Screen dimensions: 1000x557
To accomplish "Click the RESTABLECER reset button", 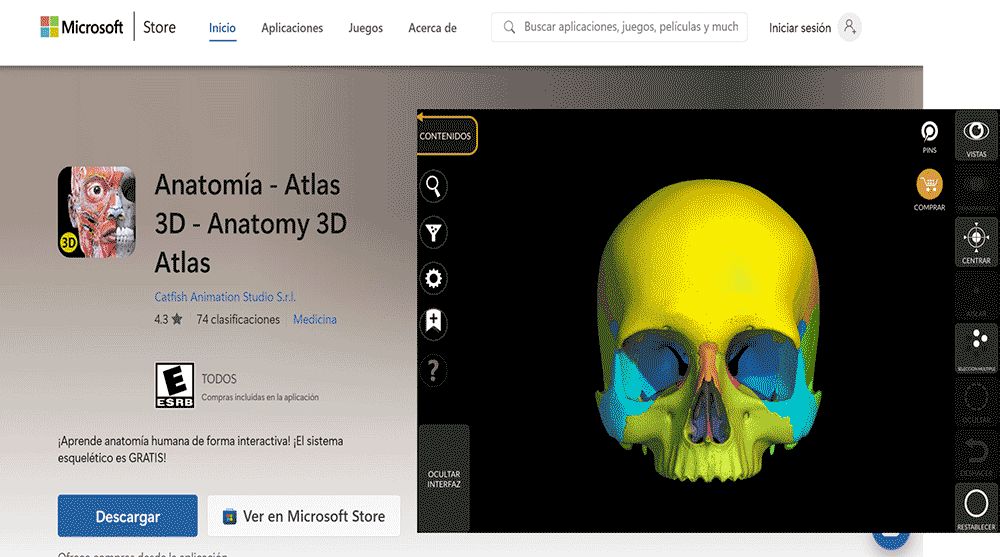I will [976, 507].
